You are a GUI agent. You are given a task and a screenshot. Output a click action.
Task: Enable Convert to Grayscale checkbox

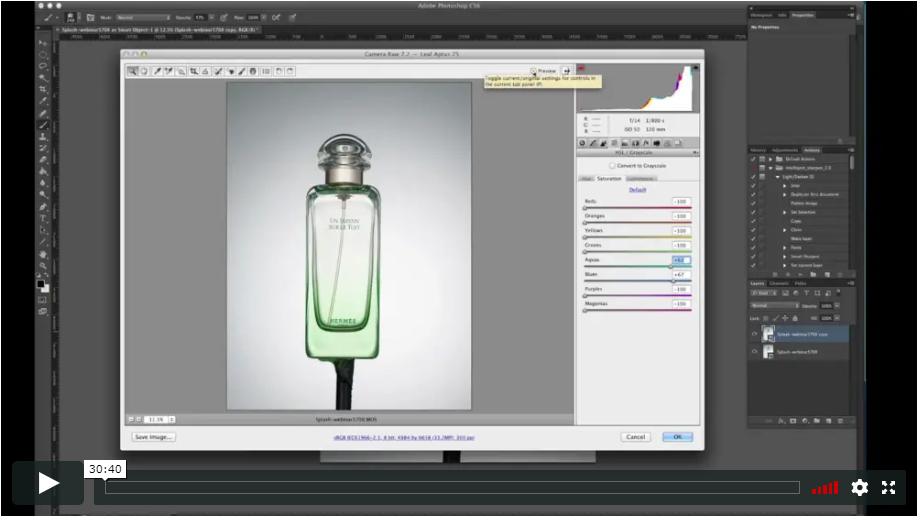coord(612,166)
